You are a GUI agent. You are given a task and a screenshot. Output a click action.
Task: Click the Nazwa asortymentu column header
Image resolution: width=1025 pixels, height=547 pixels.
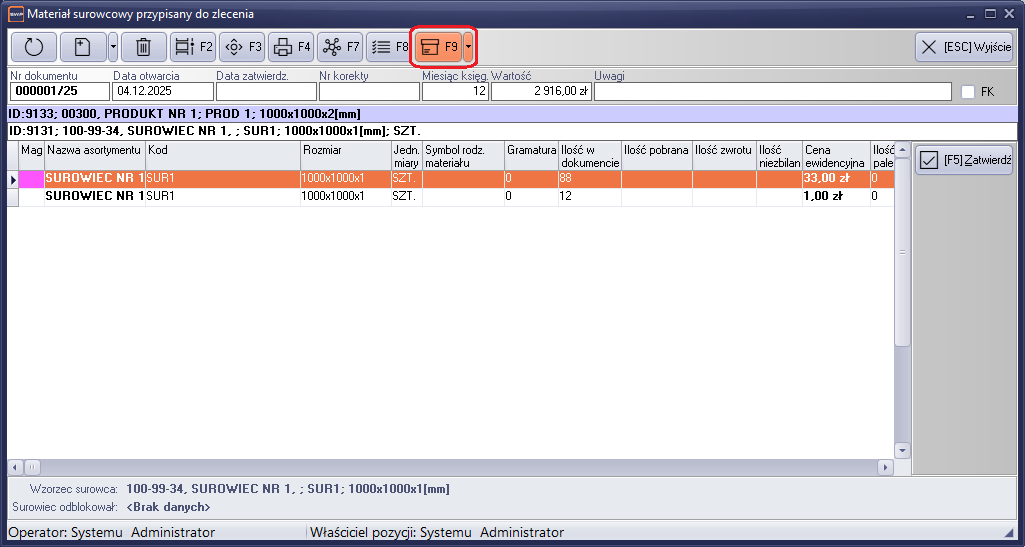pos(95,150)
